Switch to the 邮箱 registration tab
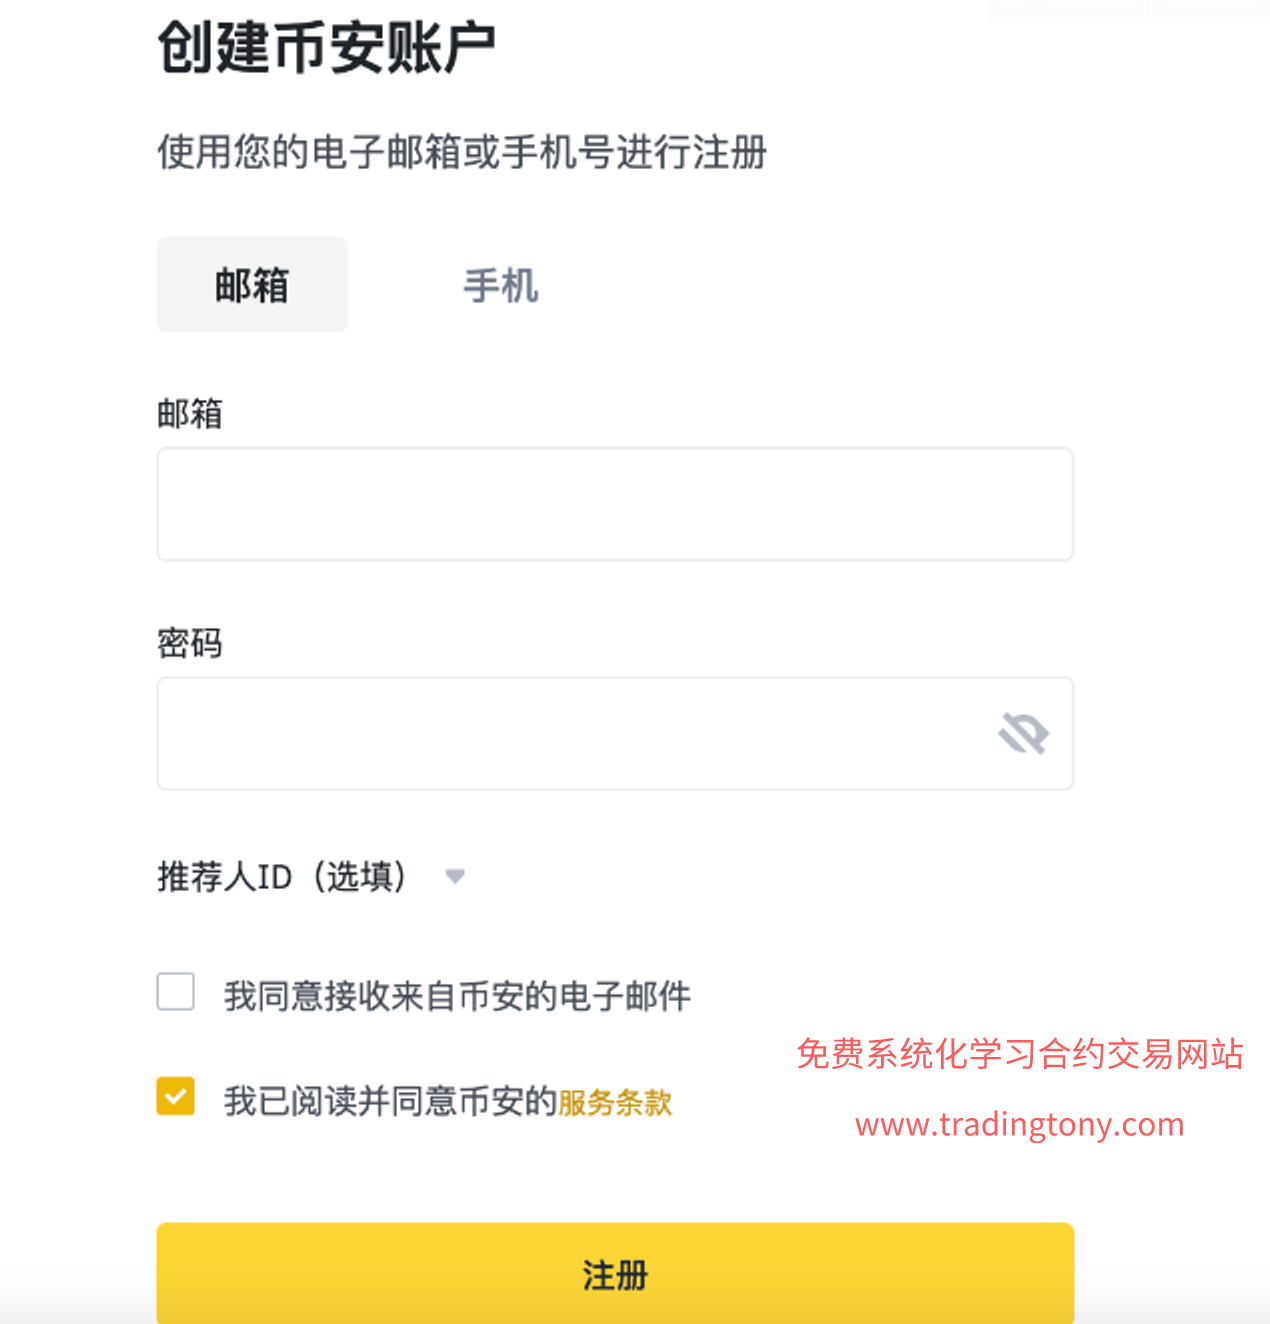Viewport: 1270px width, 1324px height. (x=252, y=285)
